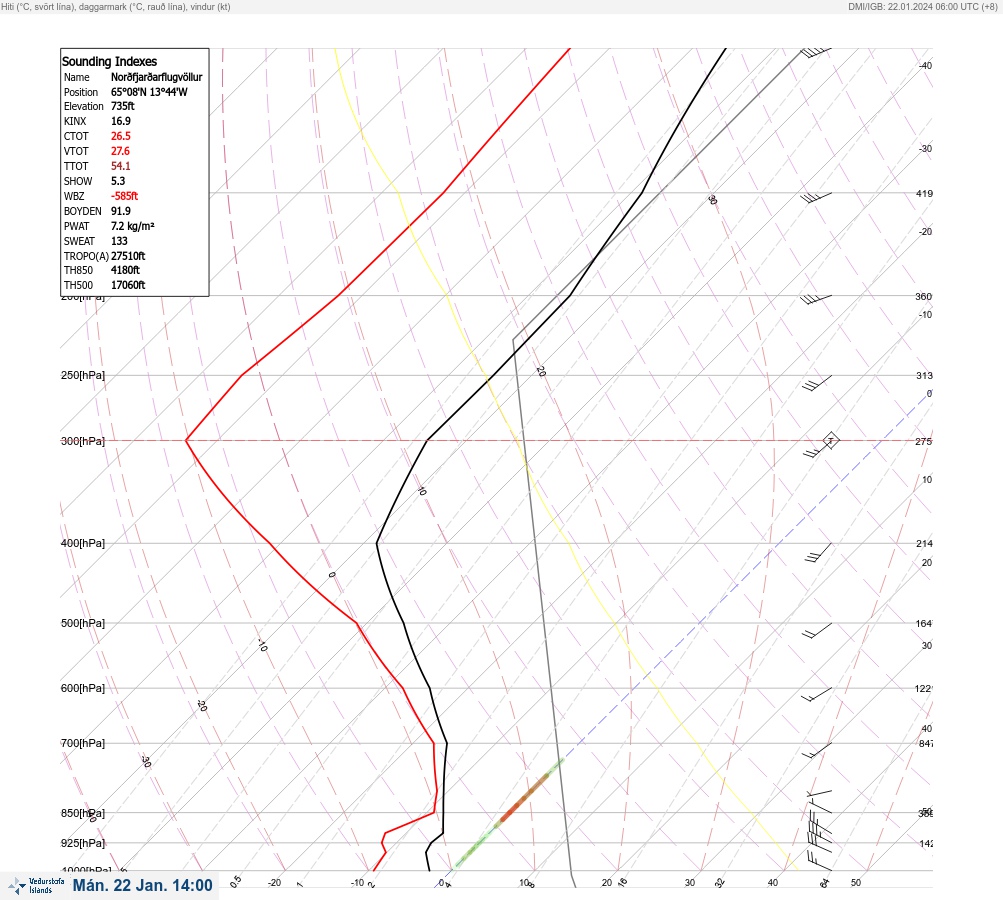Click the 'Elevation' row label
The height and width of the screenshot is (900, 1003).
[83, 106]
